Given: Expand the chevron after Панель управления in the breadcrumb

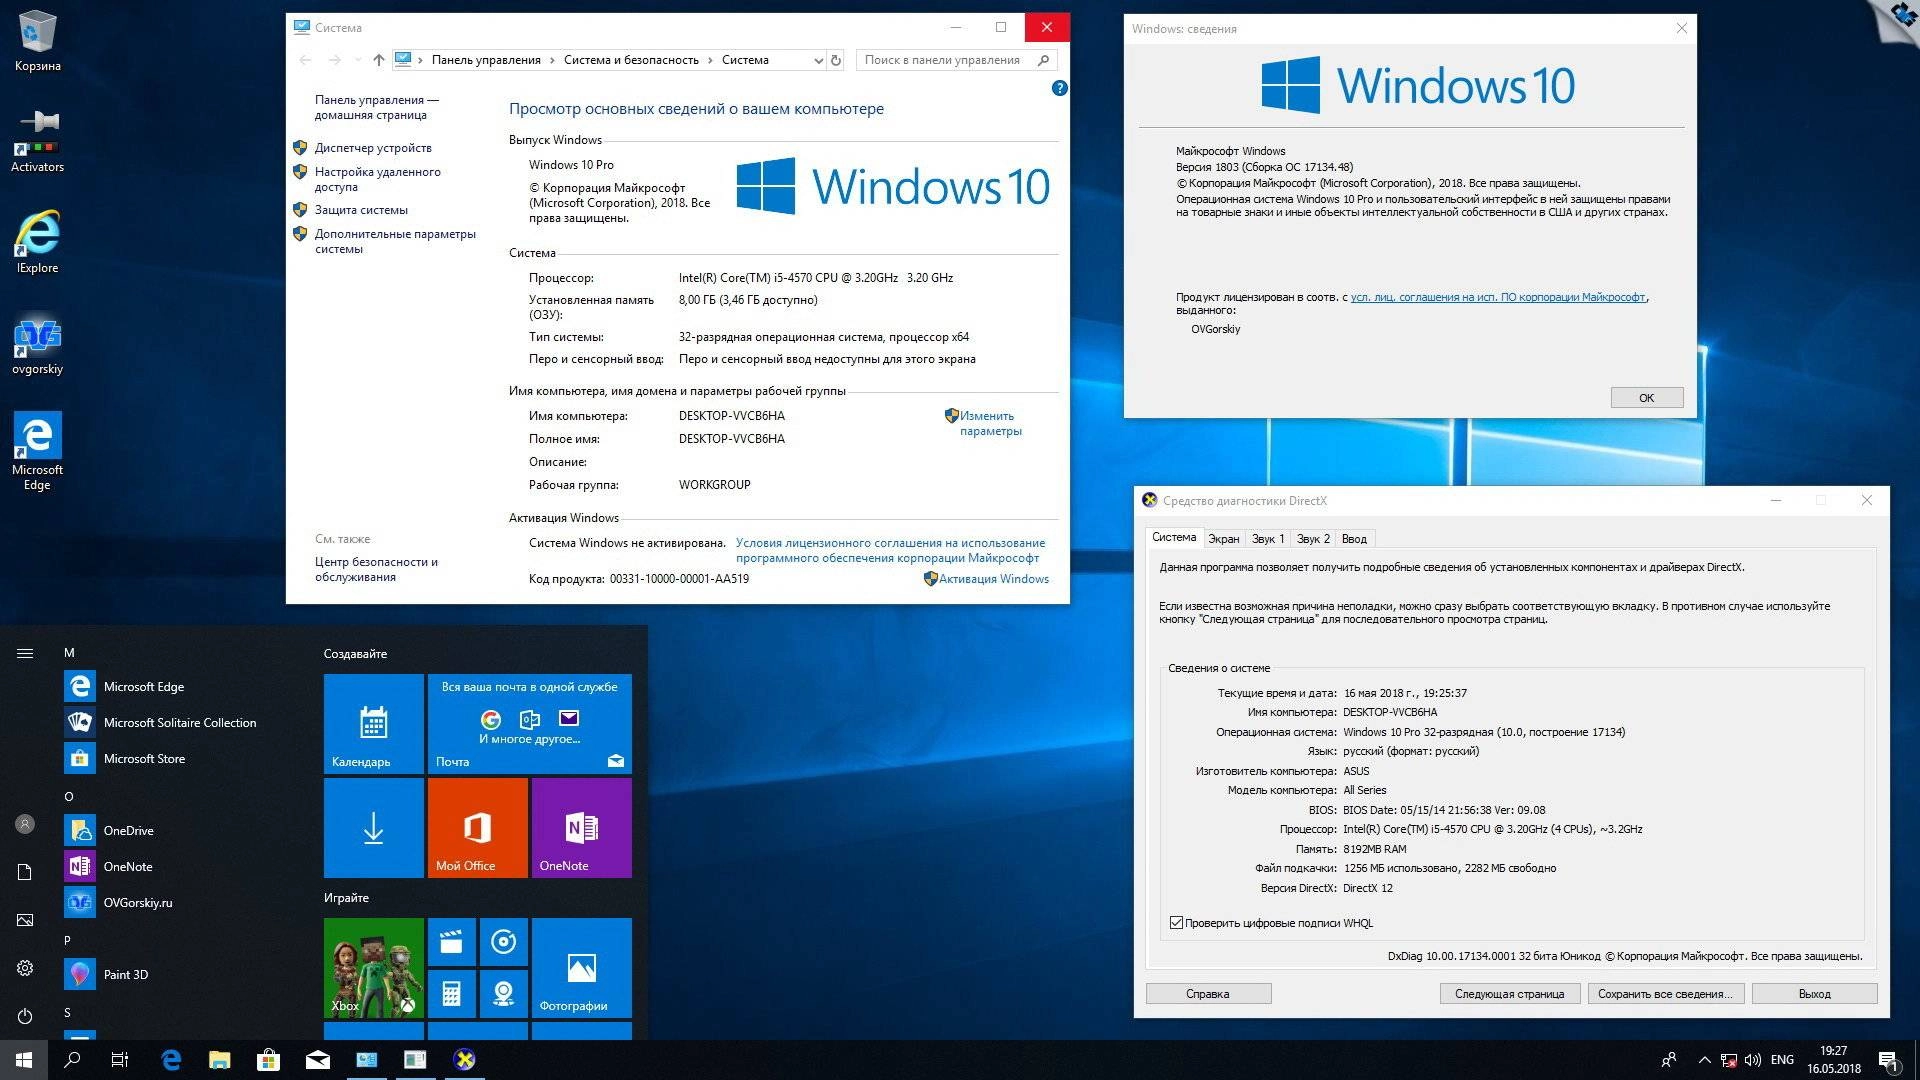Looking at the screenshot, I should coord(552,60).
